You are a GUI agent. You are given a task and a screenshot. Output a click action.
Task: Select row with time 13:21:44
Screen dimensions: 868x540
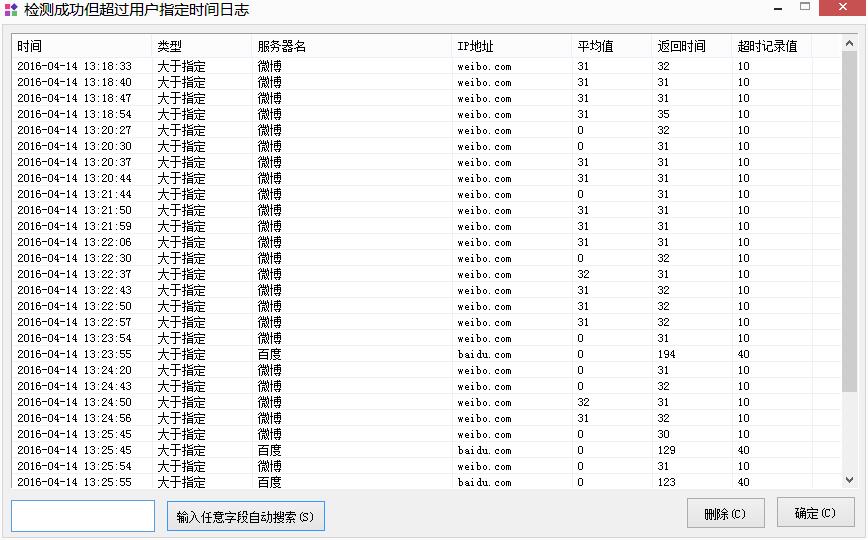click(x=426, y=194)
